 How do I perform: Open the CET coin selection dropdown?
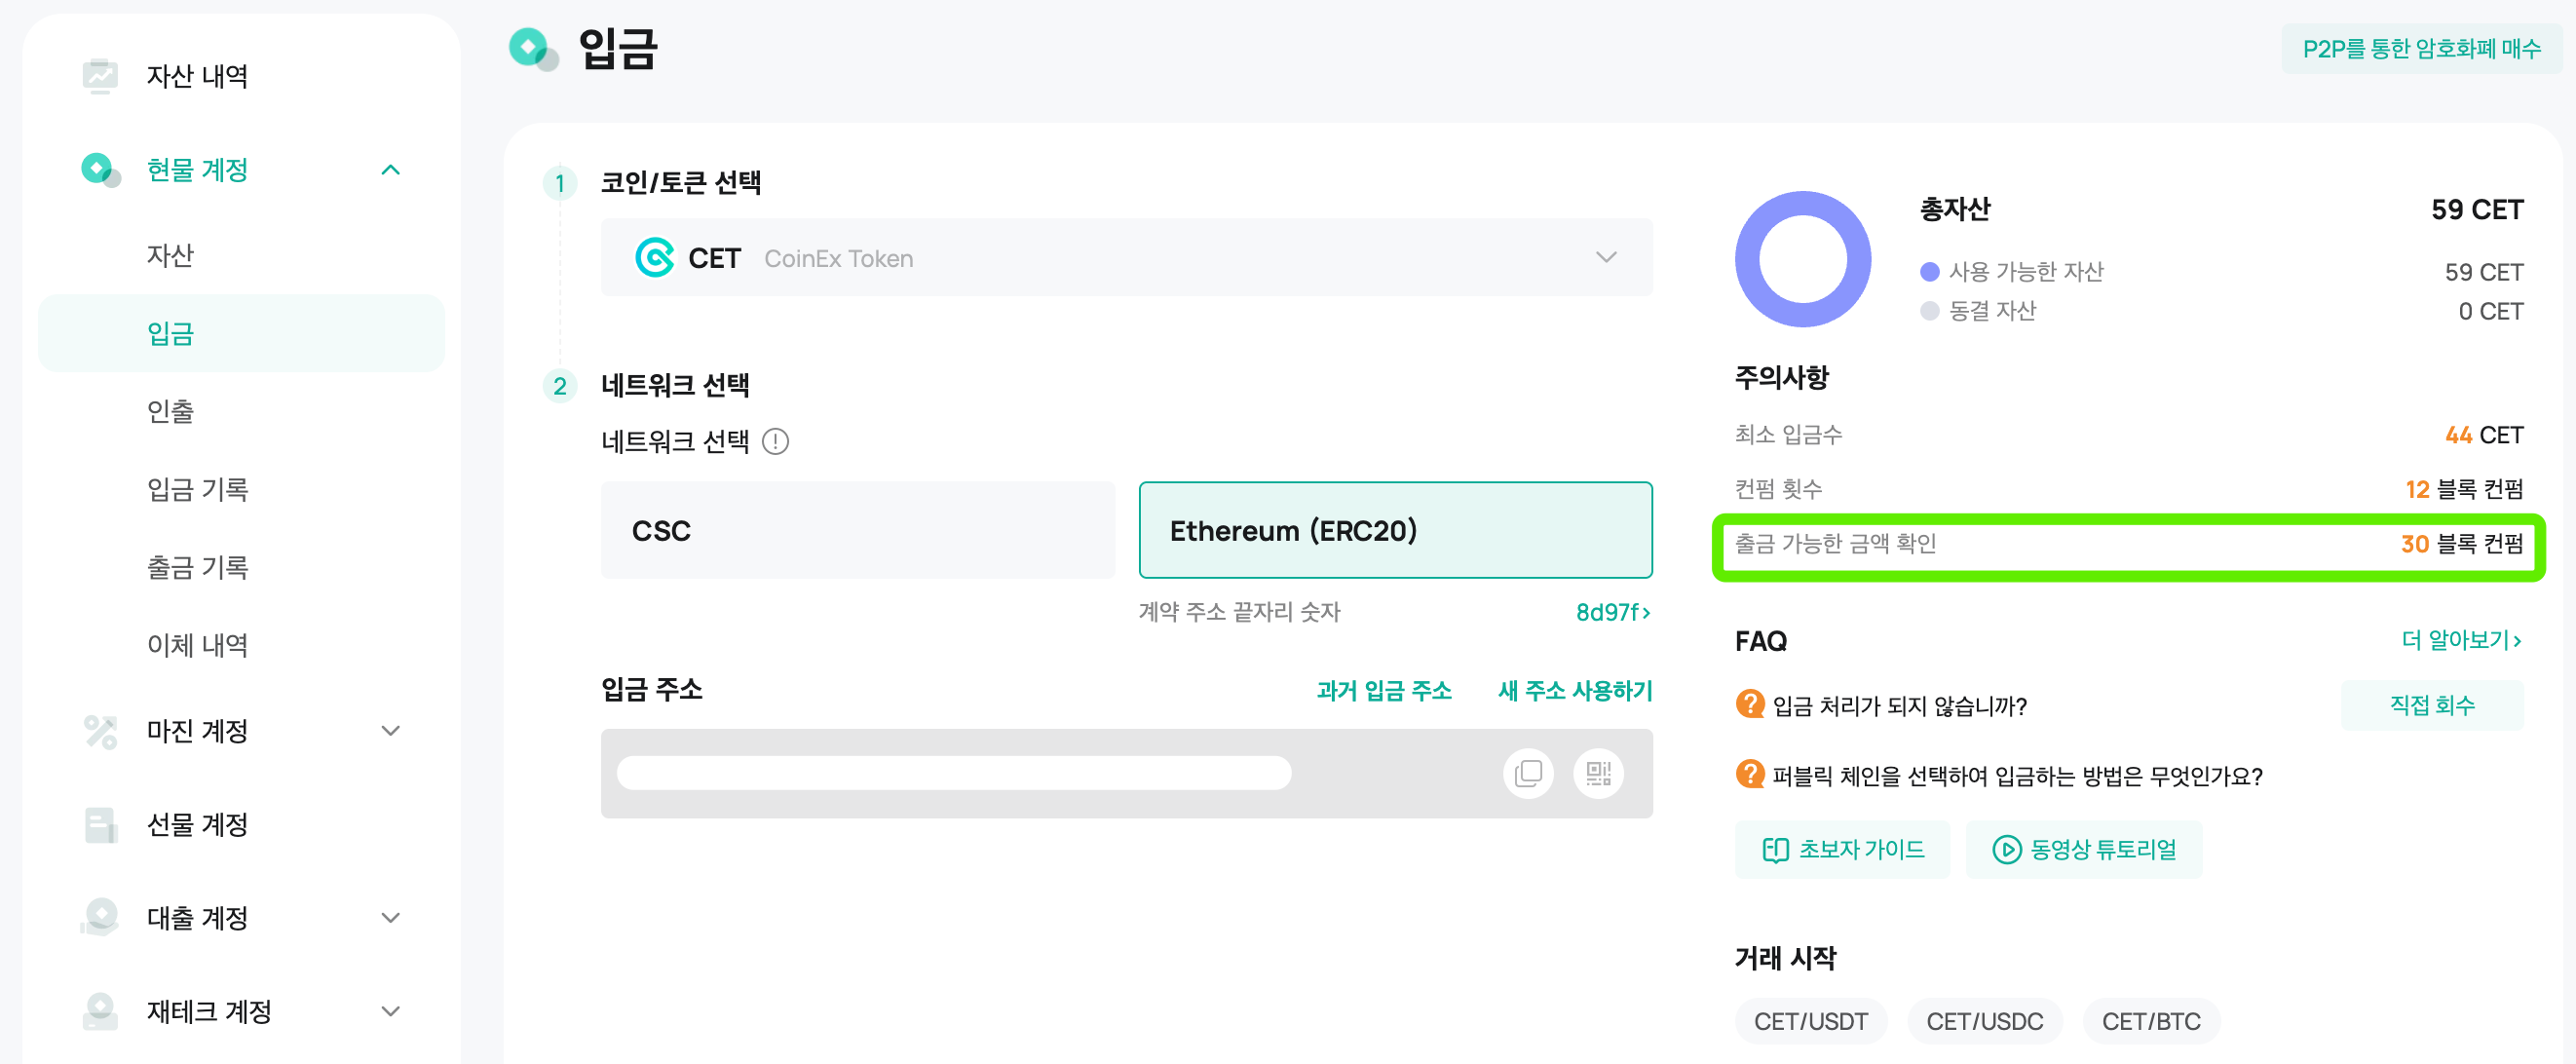click(1126, 258)
